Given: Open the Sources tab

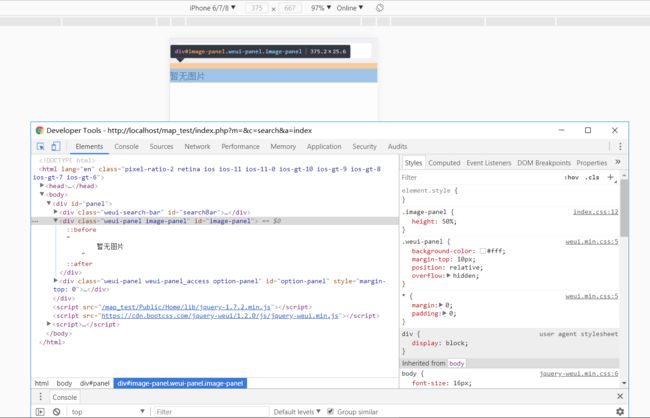Looking at the screenshot, I should 161,146.
